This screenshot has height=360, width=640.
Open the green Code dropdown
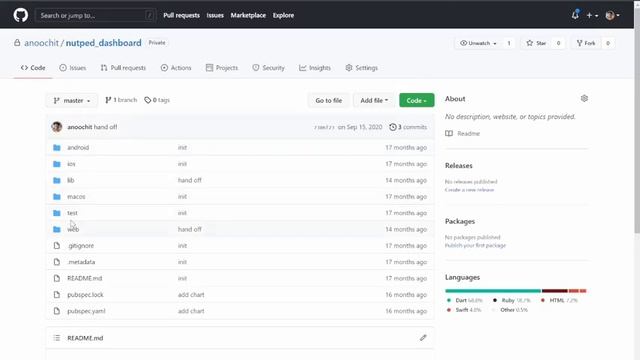[x=417, y=100]
